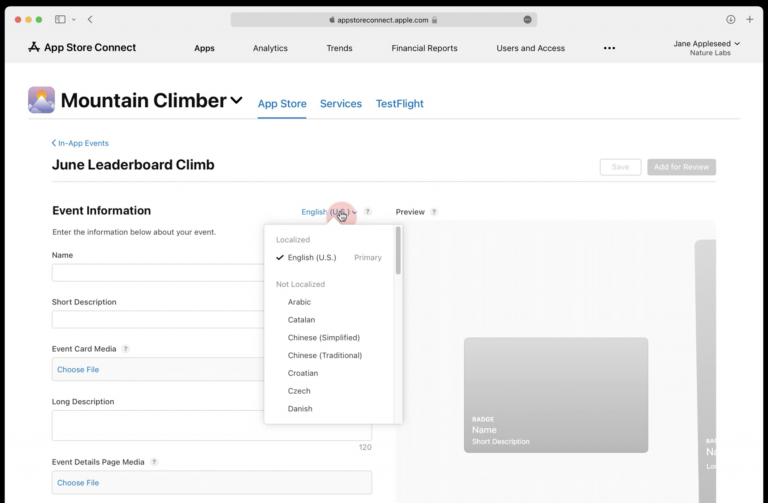Go to Trends

pyautogui.click(x=339, y=48)
